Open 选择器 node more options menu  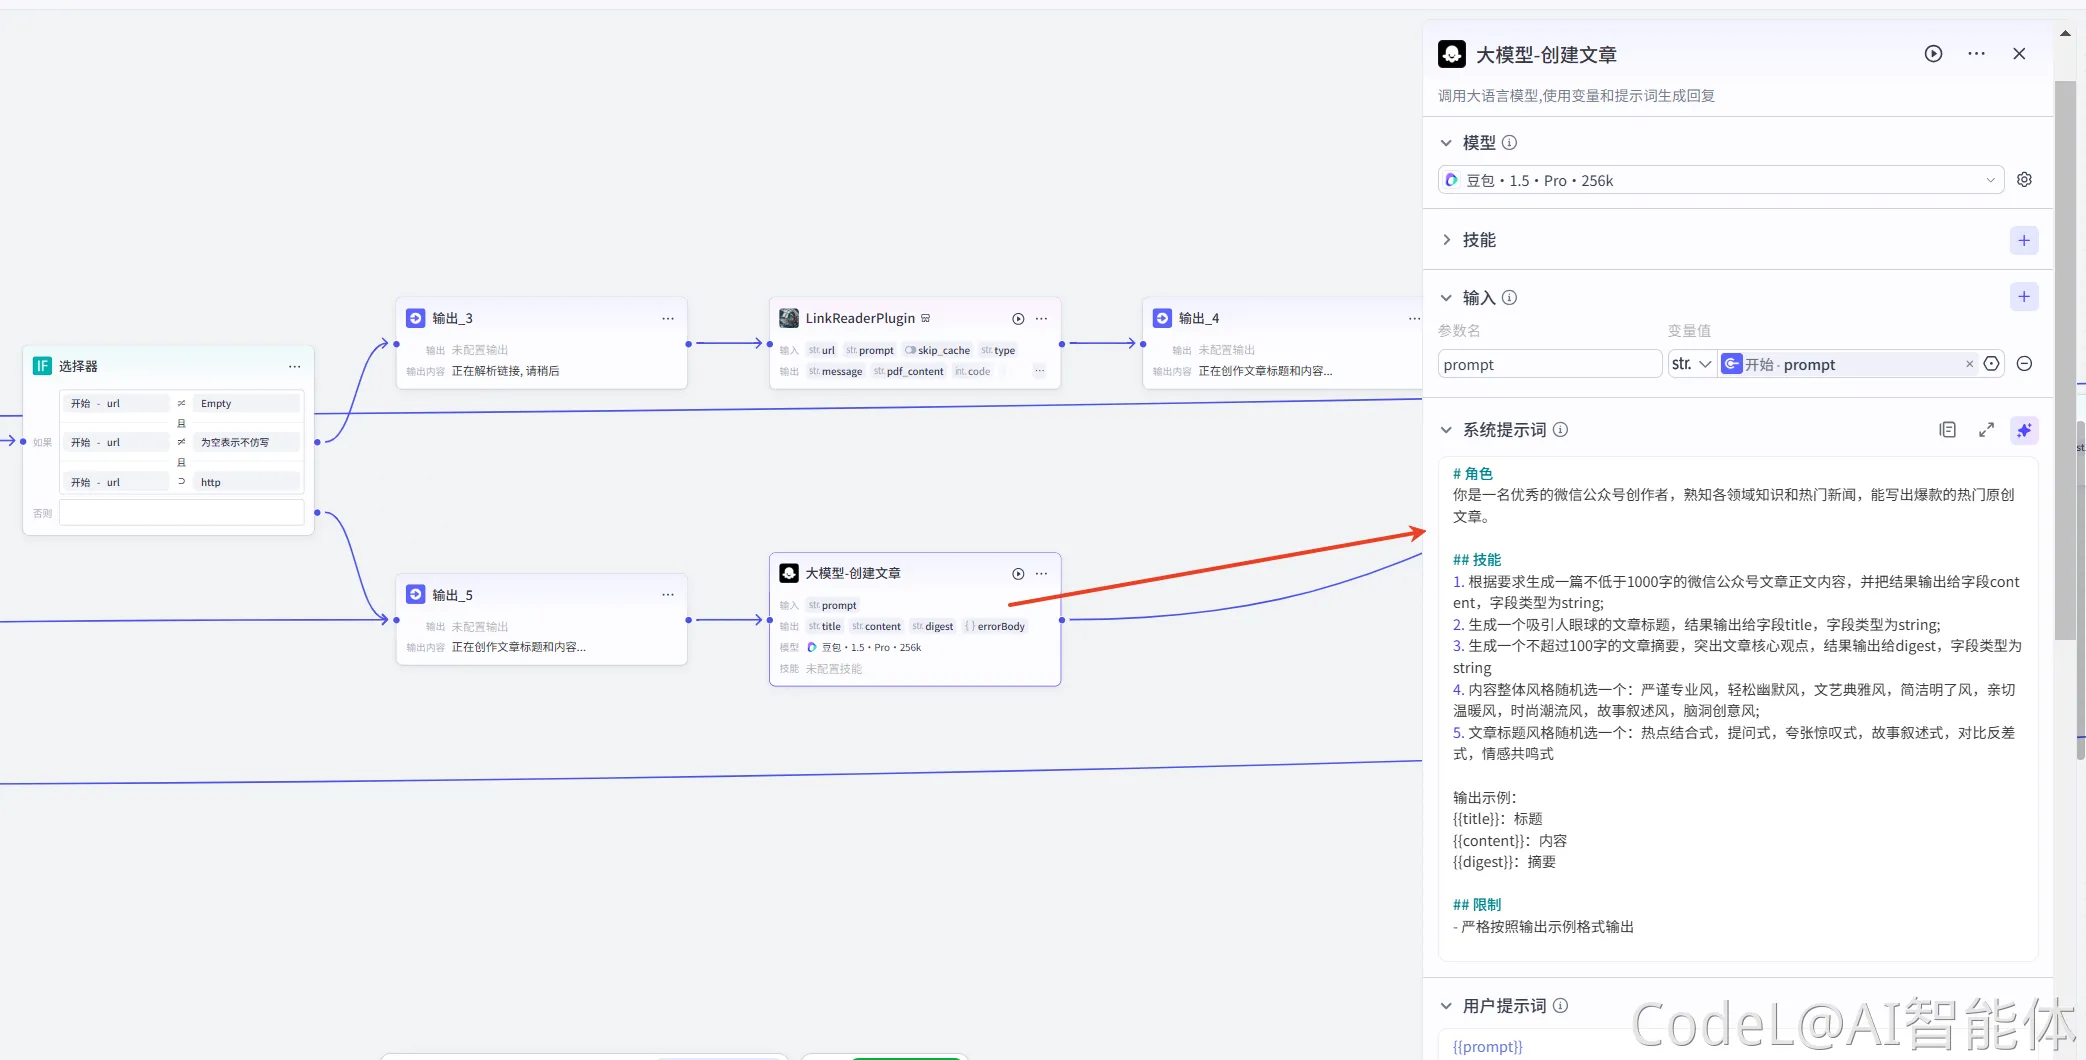click(x=295, y=367)
